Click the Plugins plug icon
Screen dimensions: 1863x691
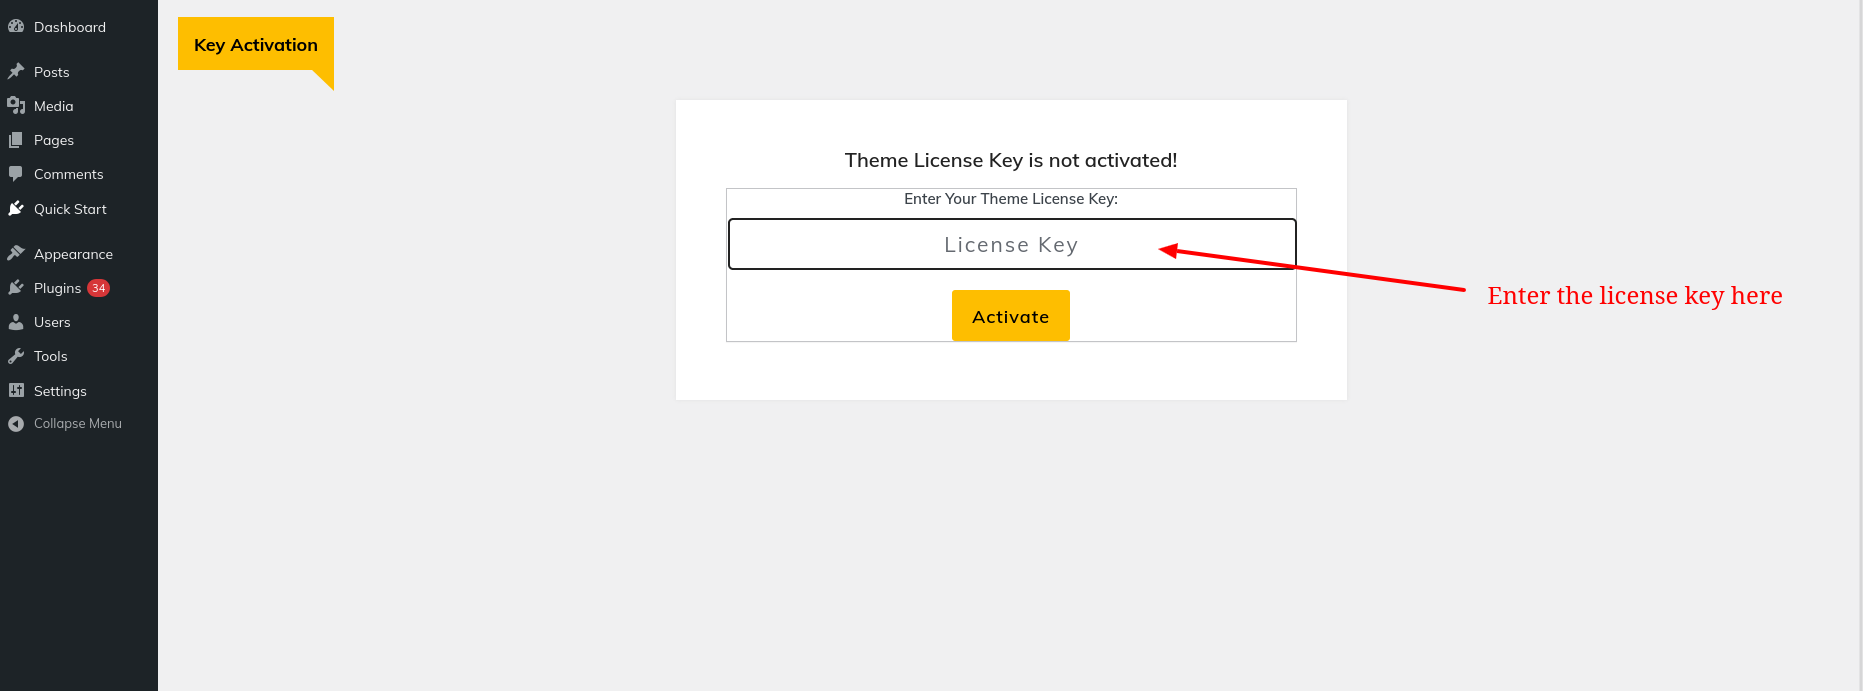point(16,288)
